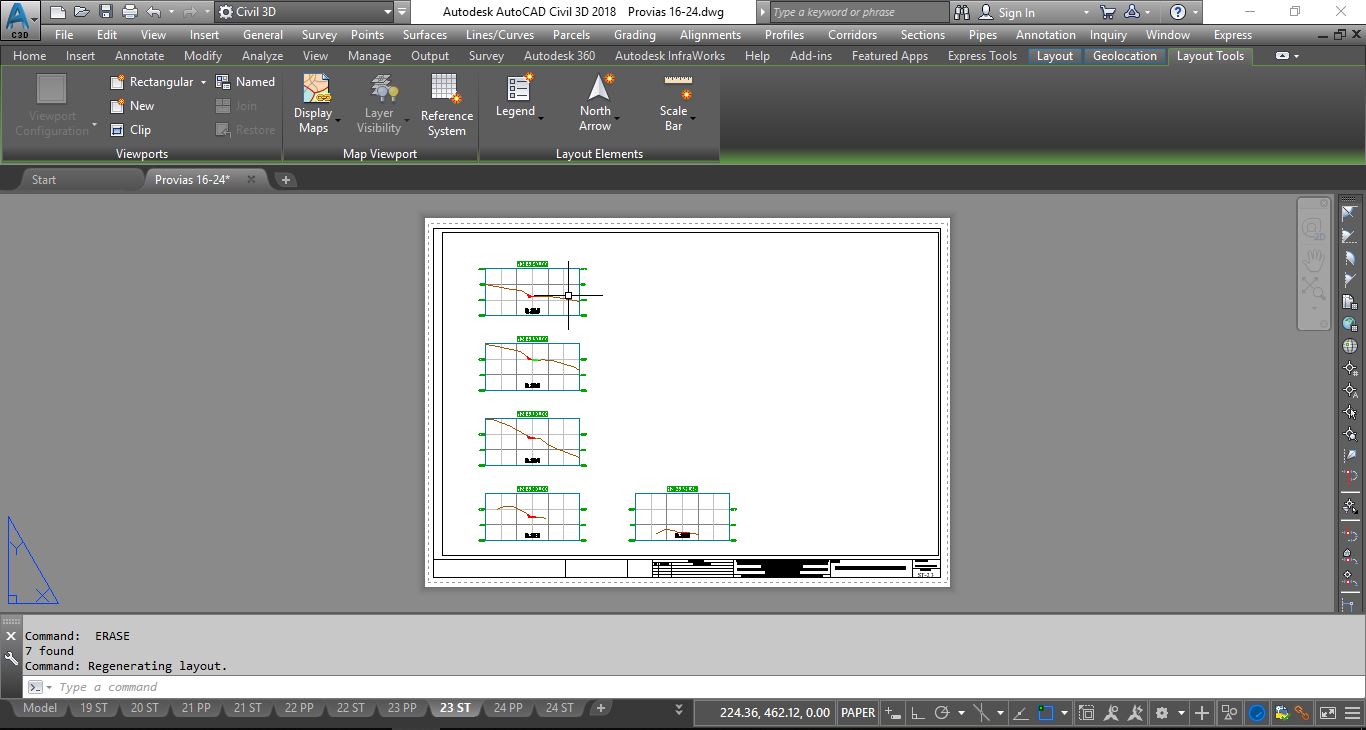
Task: Click the Save icon in quick access toolbar
Action: [106, 12]
